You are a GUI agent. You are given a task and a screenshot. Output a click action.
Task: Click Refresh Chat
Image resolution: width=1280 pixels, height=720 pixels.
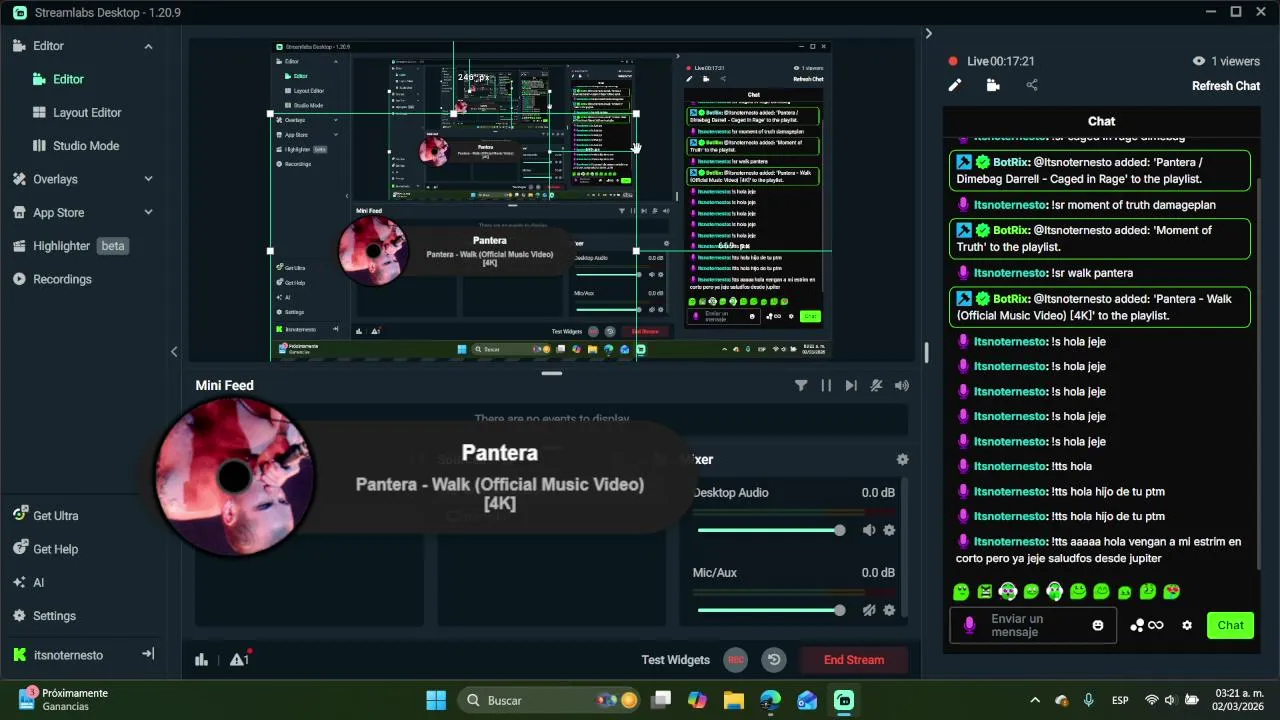point(1225,86)
